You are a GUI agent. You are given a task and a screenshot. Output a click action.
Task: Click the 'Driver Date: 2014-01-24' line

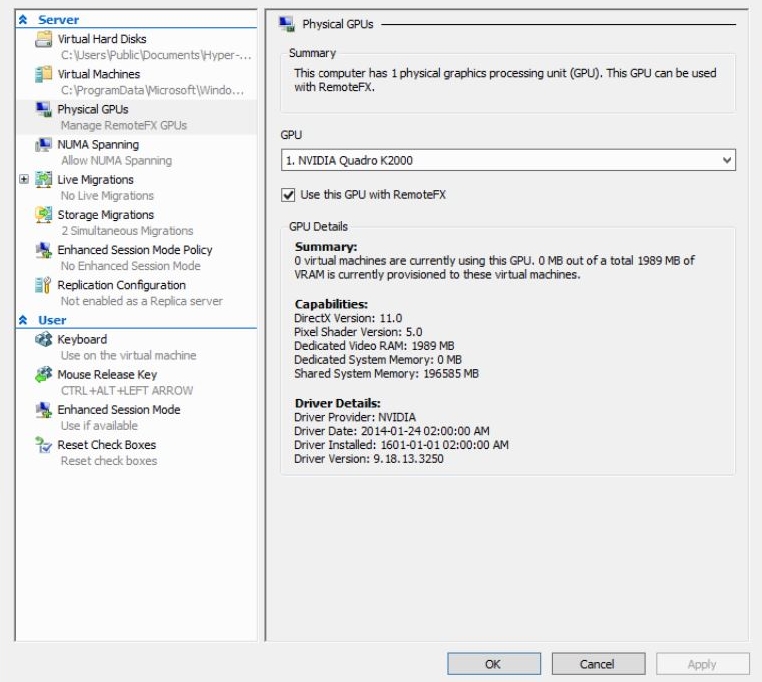click(x=392, y=431)
